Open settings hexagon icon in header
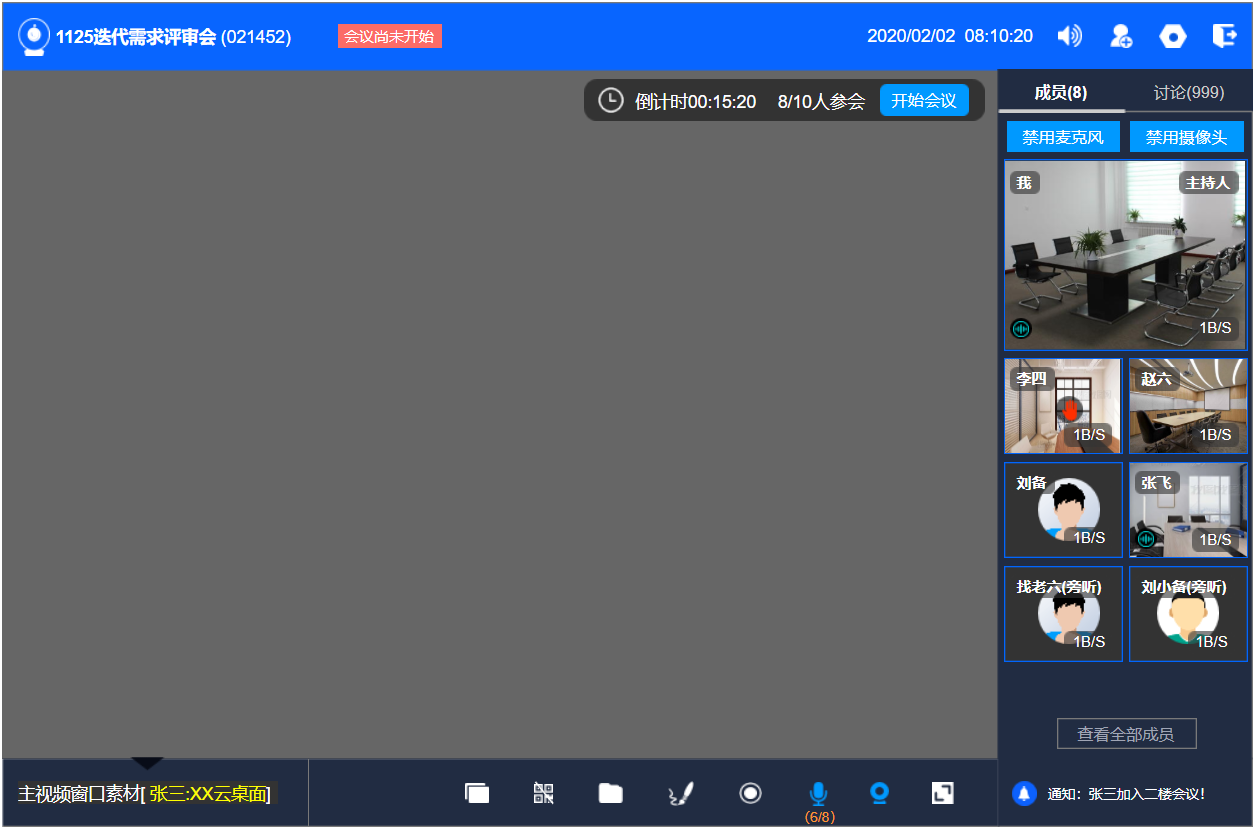 1173,36
